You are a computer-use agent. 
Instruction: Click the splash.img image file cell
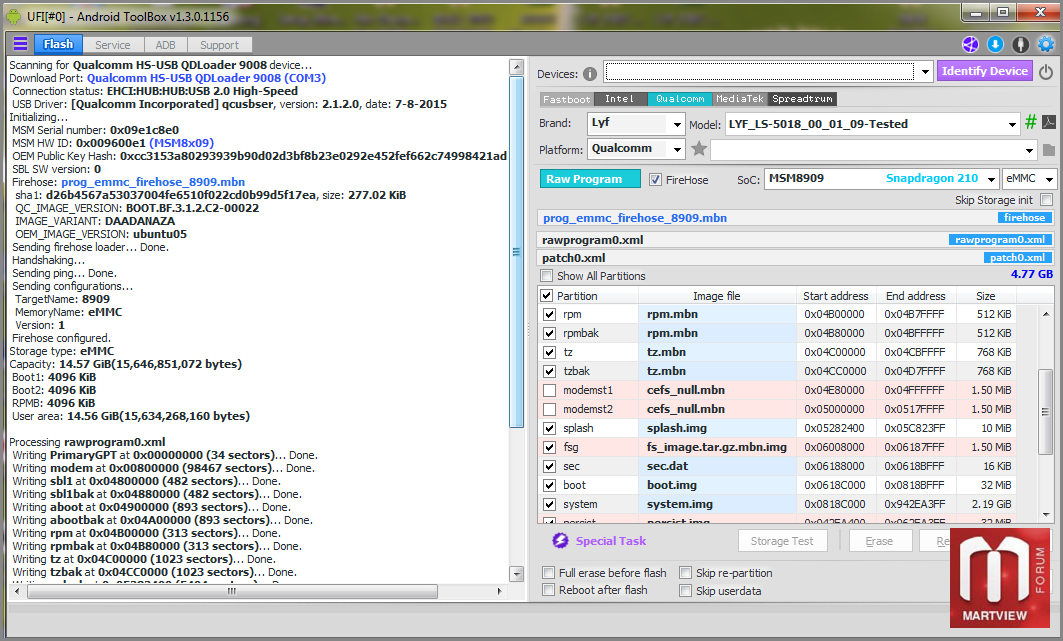tap(717, 428)
